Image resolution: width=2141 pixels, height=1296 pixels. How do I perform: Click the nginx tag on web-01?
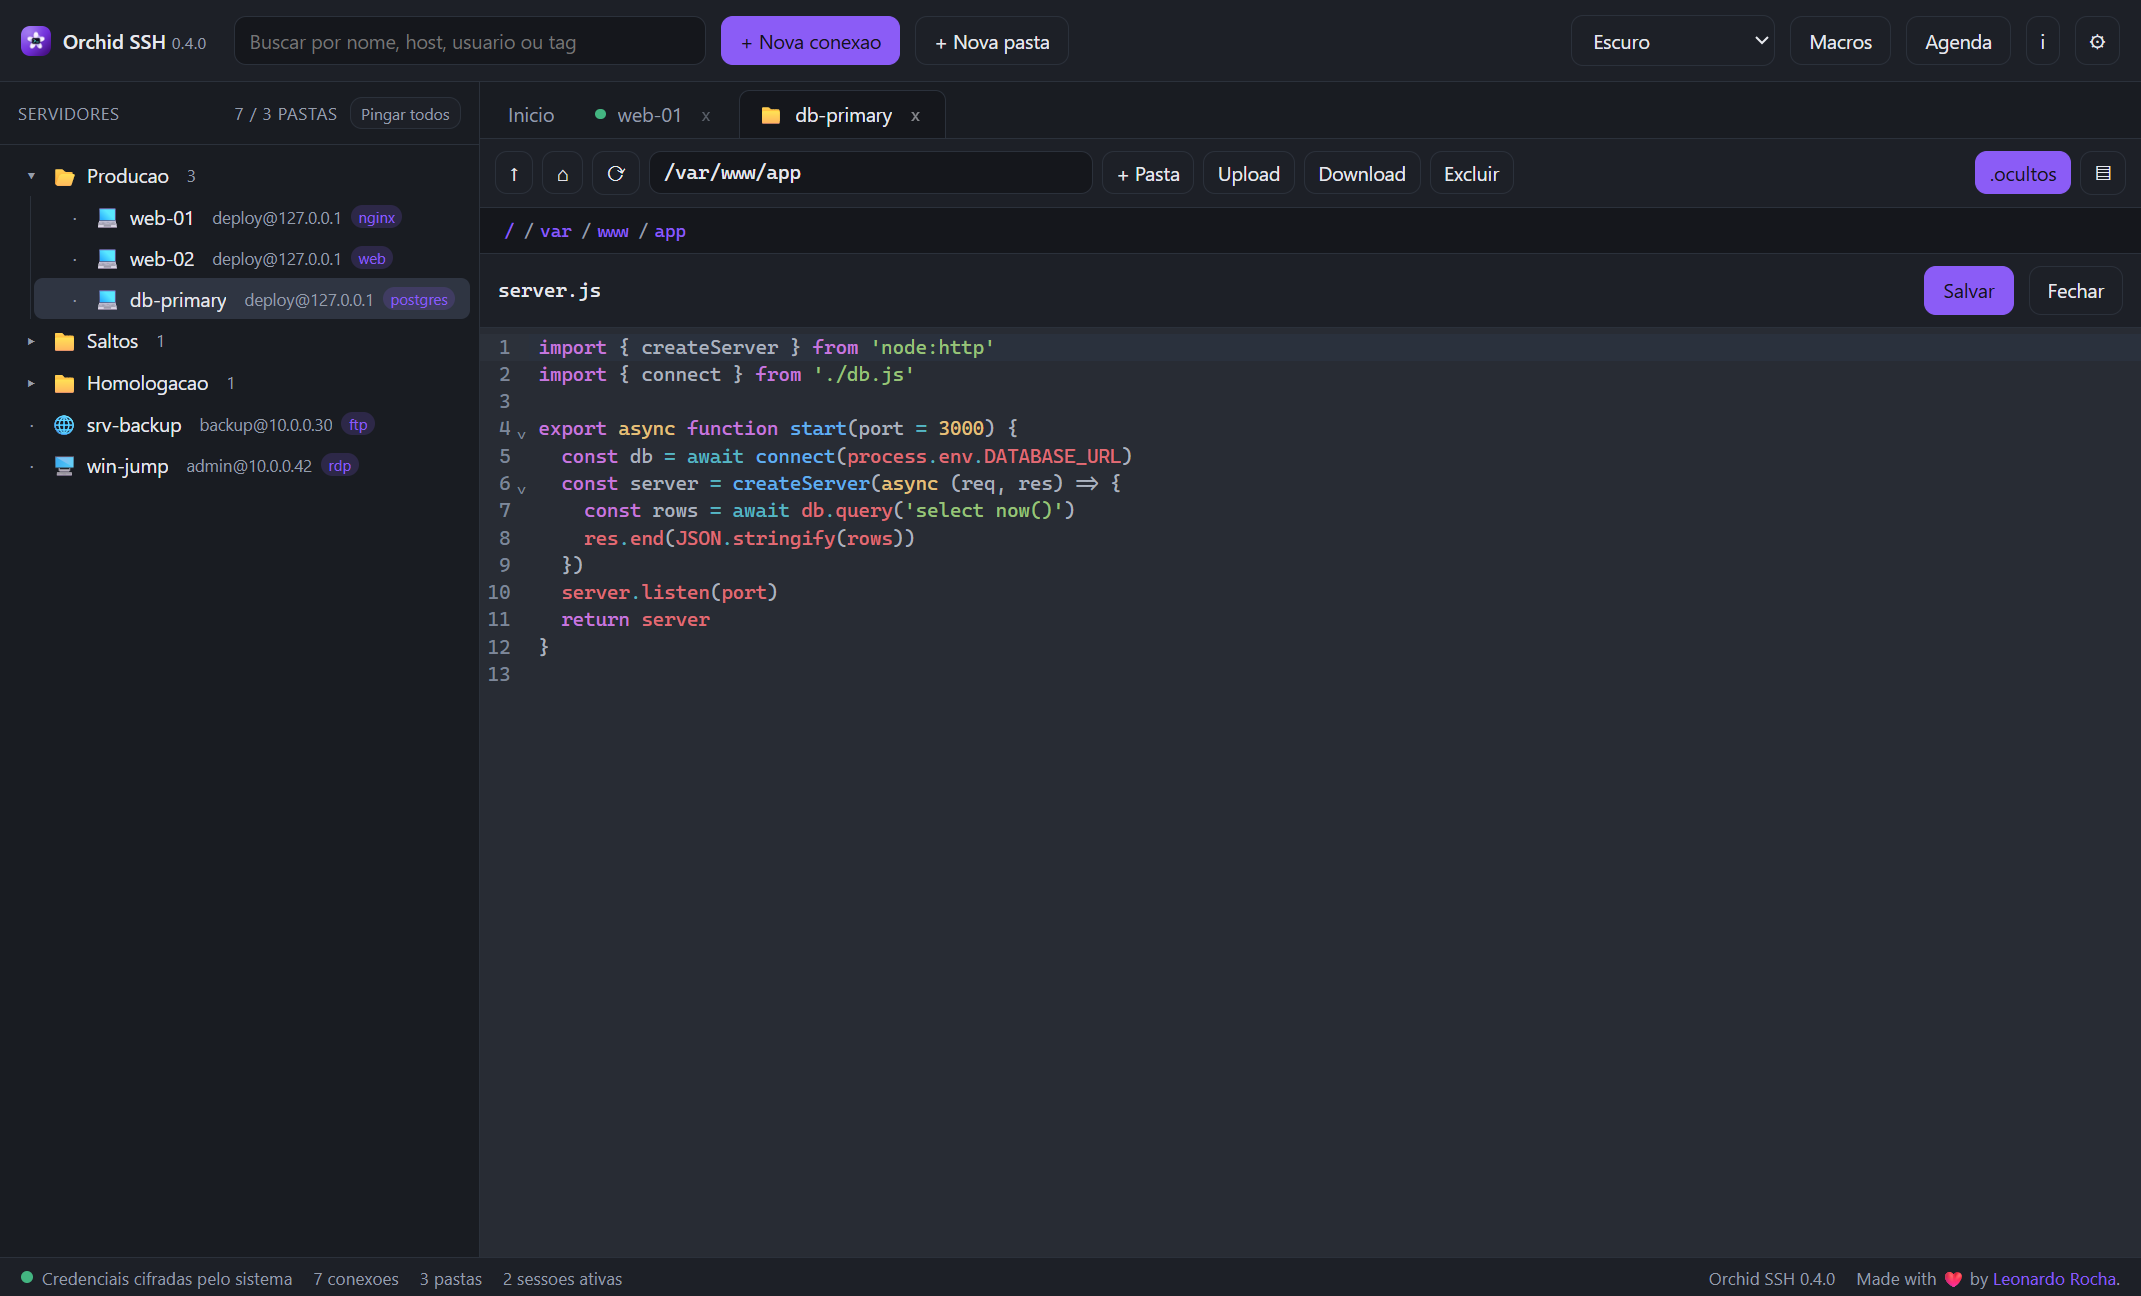[377, 217]
